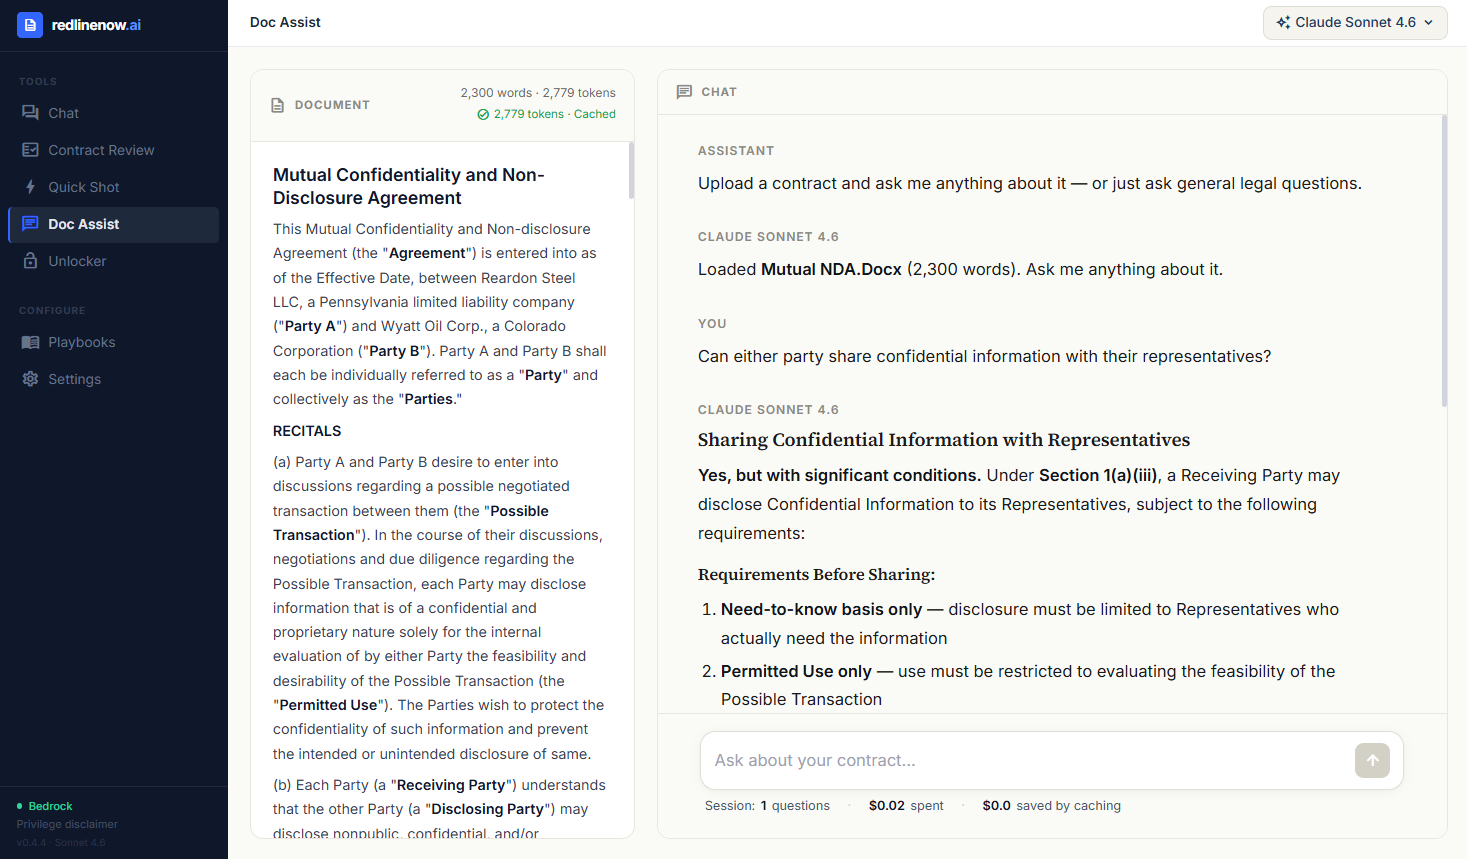Click 'Session: 1 questions' counter
The image size is (1467, 859).
click(767, 806)
